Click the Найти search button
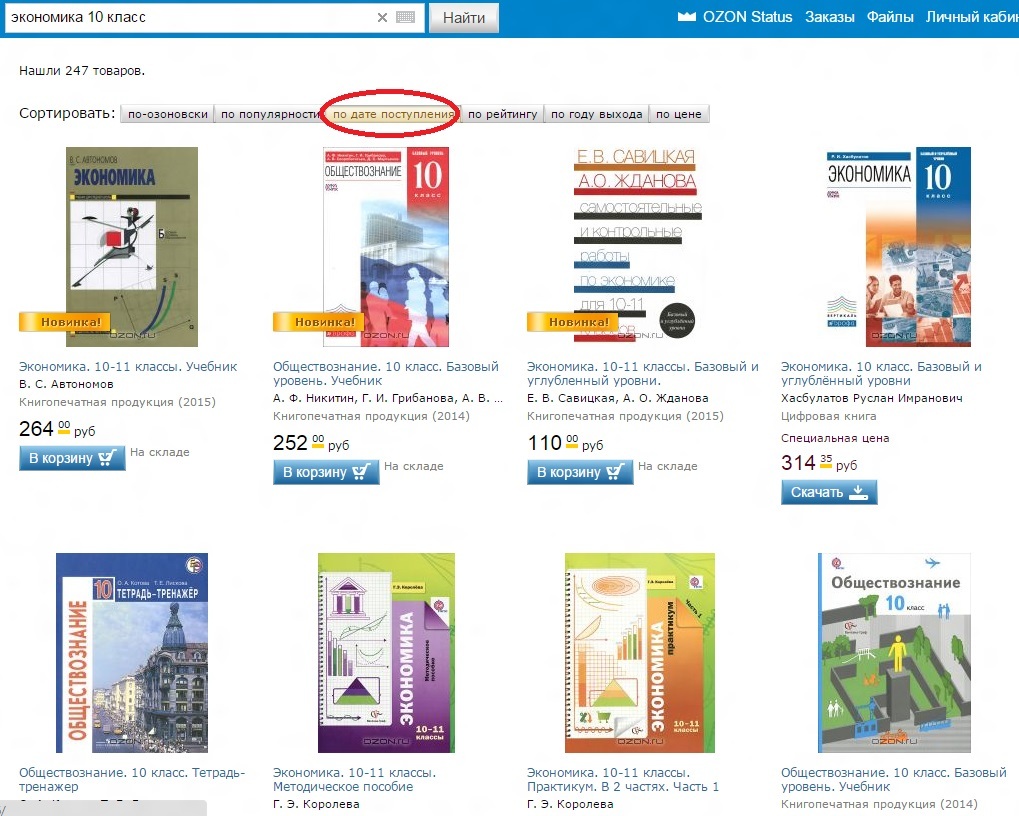 (x=464, y=18)
